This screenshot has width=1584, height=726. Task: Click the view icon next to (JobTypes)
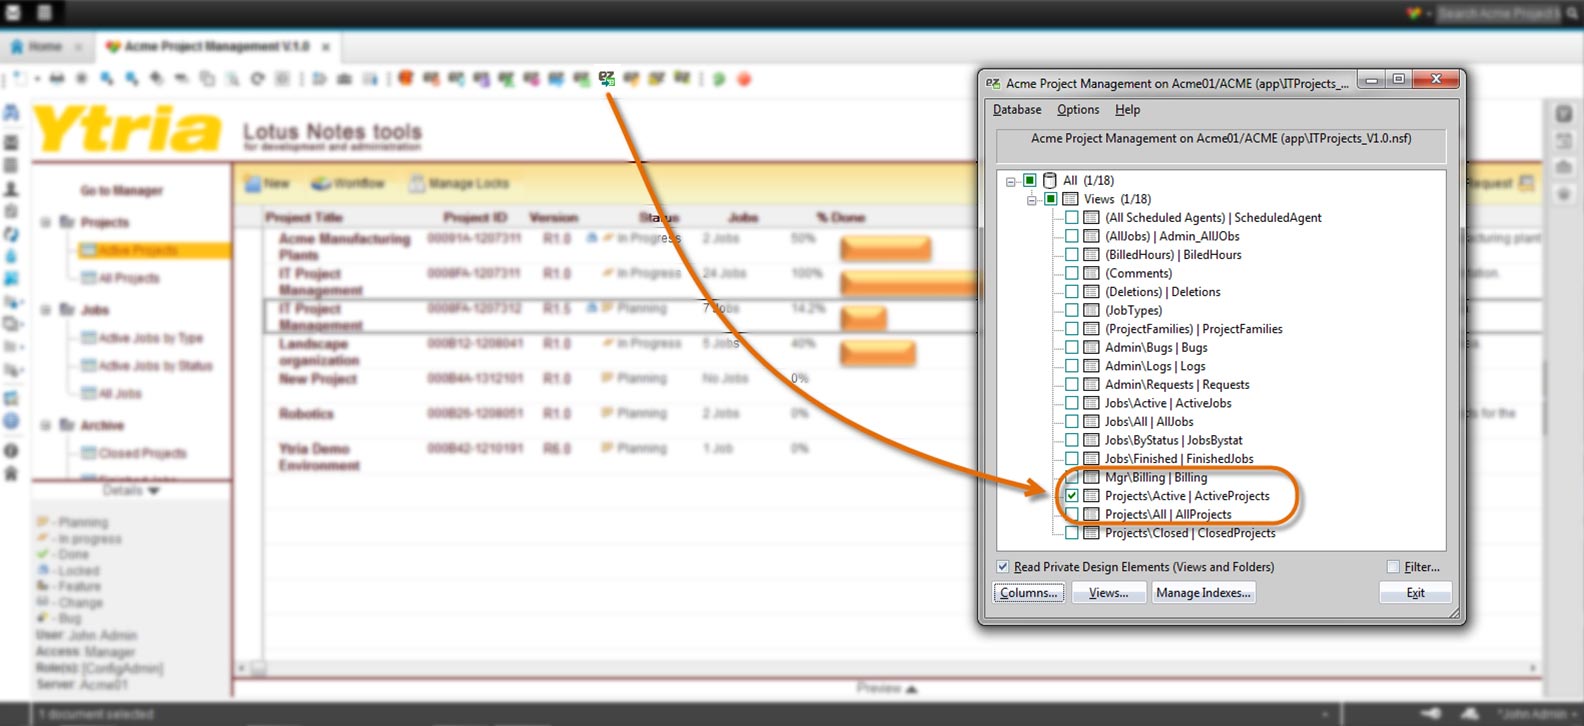[x=1091, y=310]
